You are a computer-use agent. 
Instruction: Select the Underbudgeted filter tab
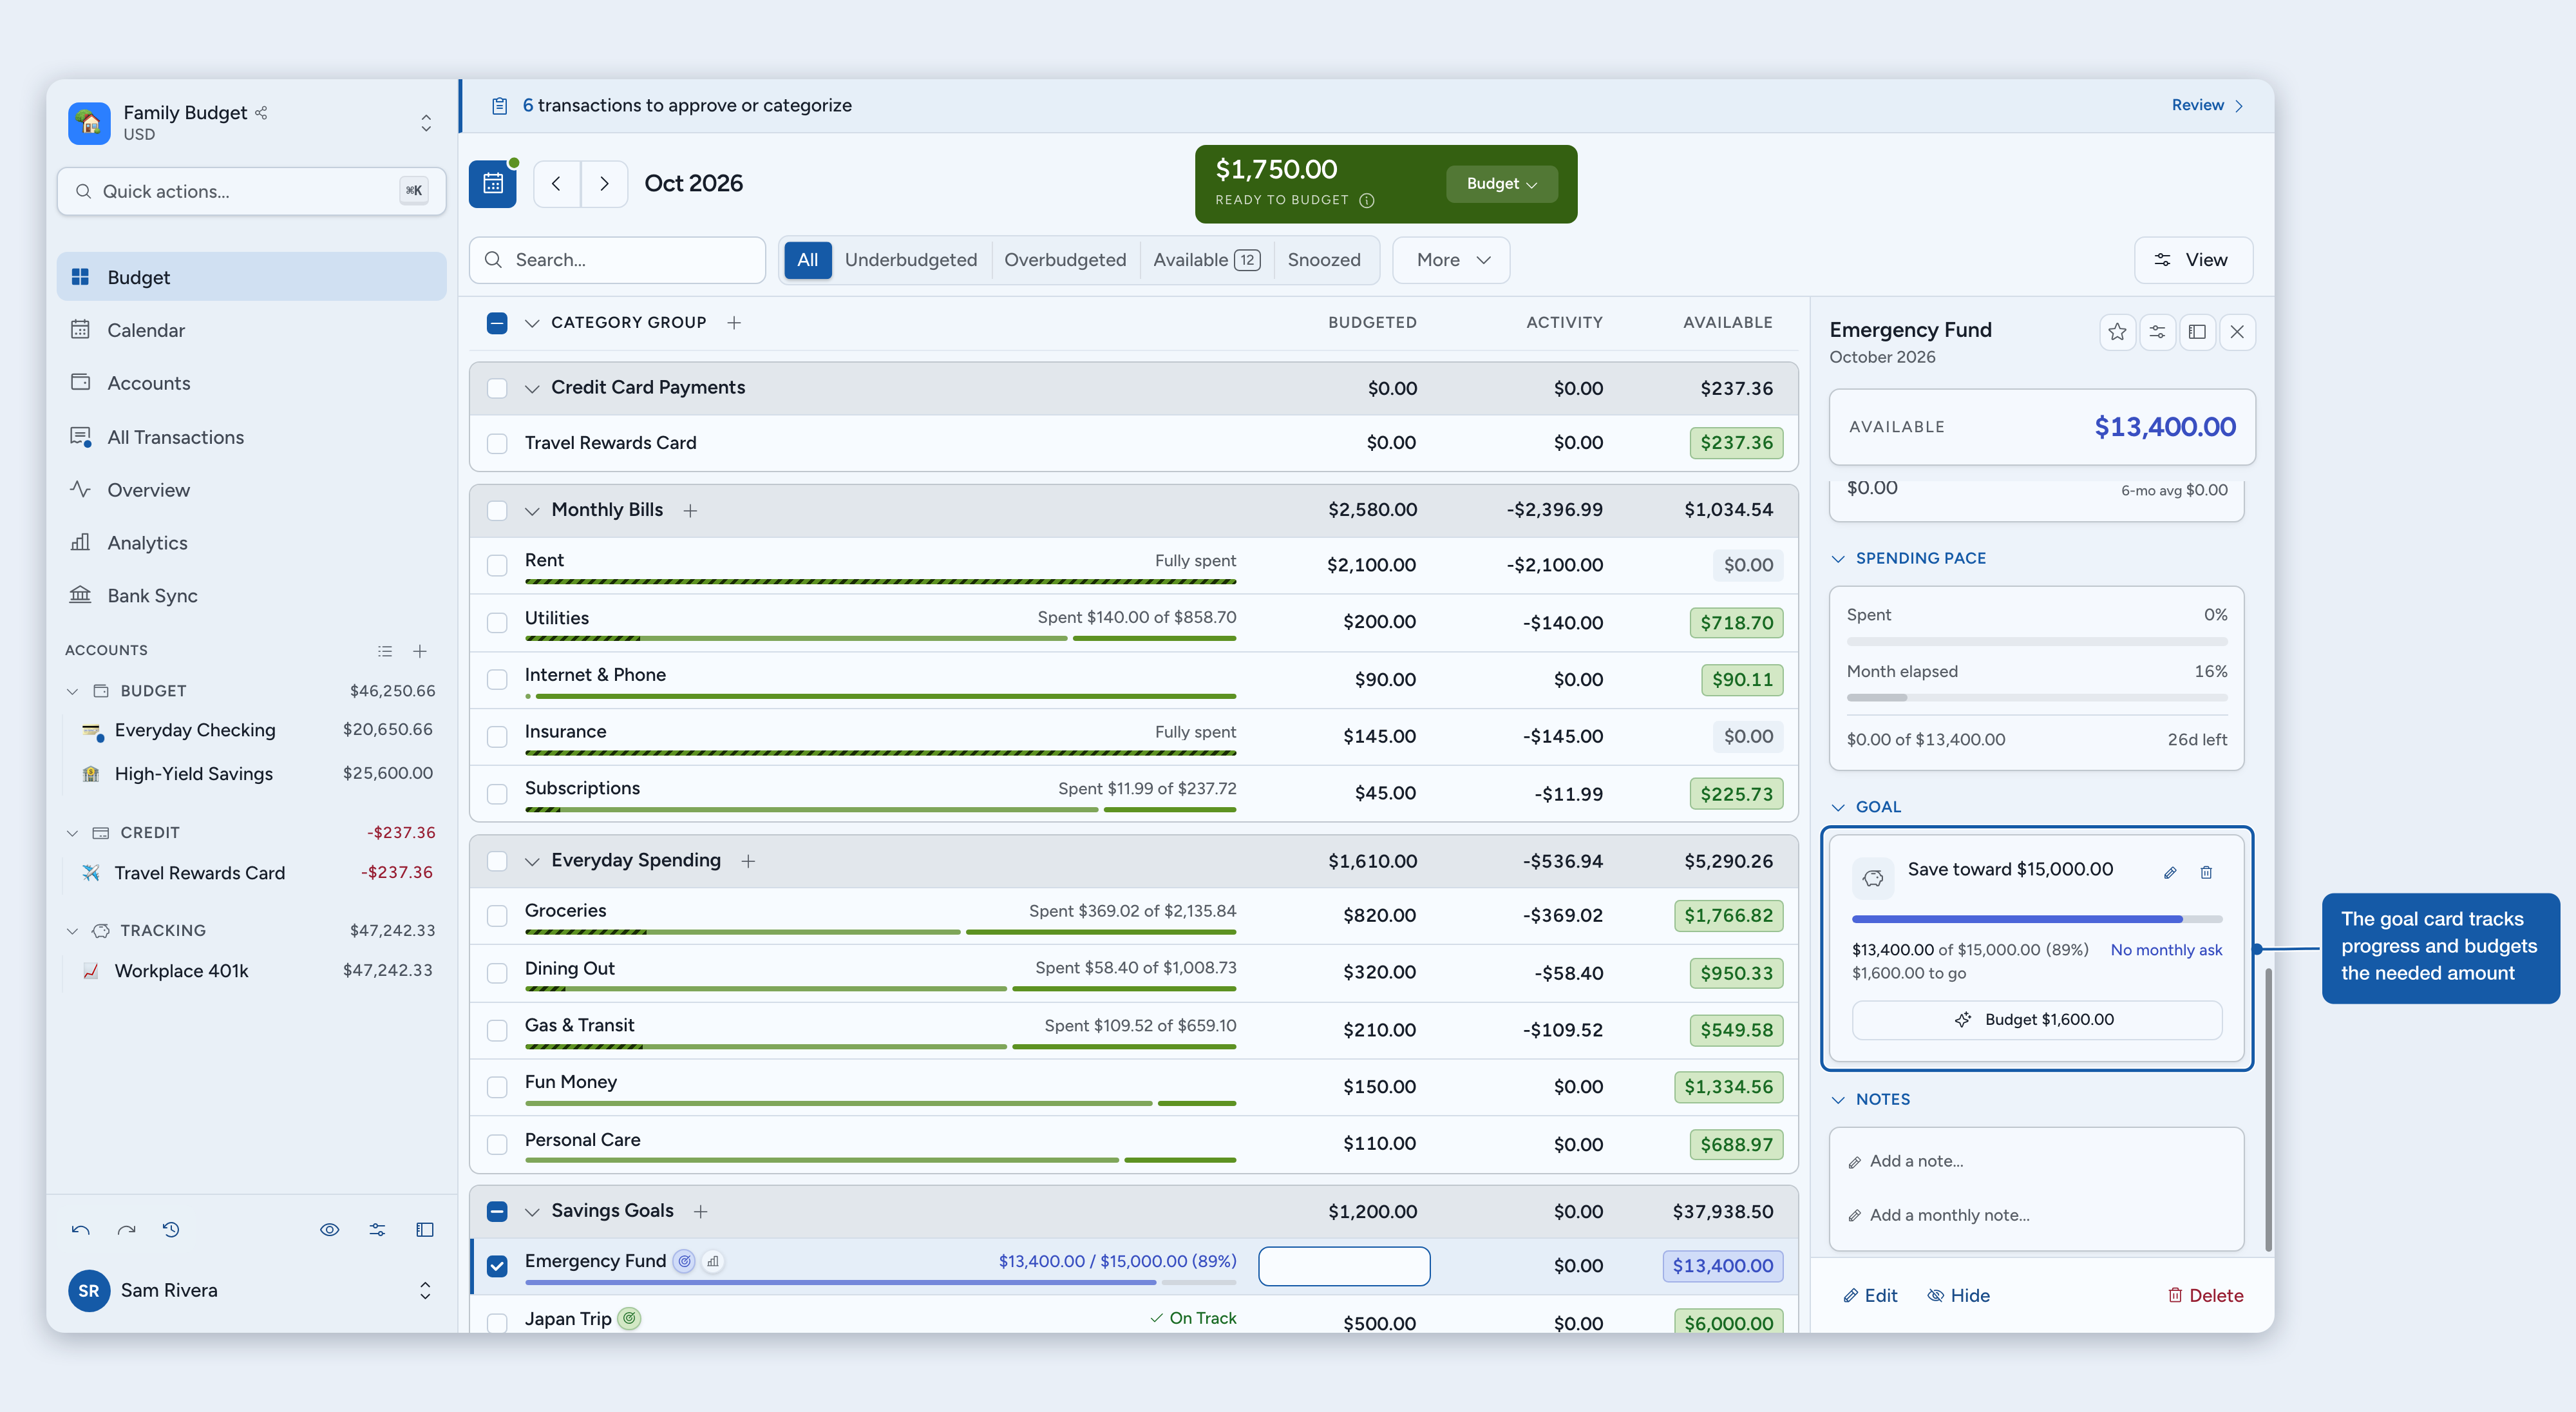910,260
